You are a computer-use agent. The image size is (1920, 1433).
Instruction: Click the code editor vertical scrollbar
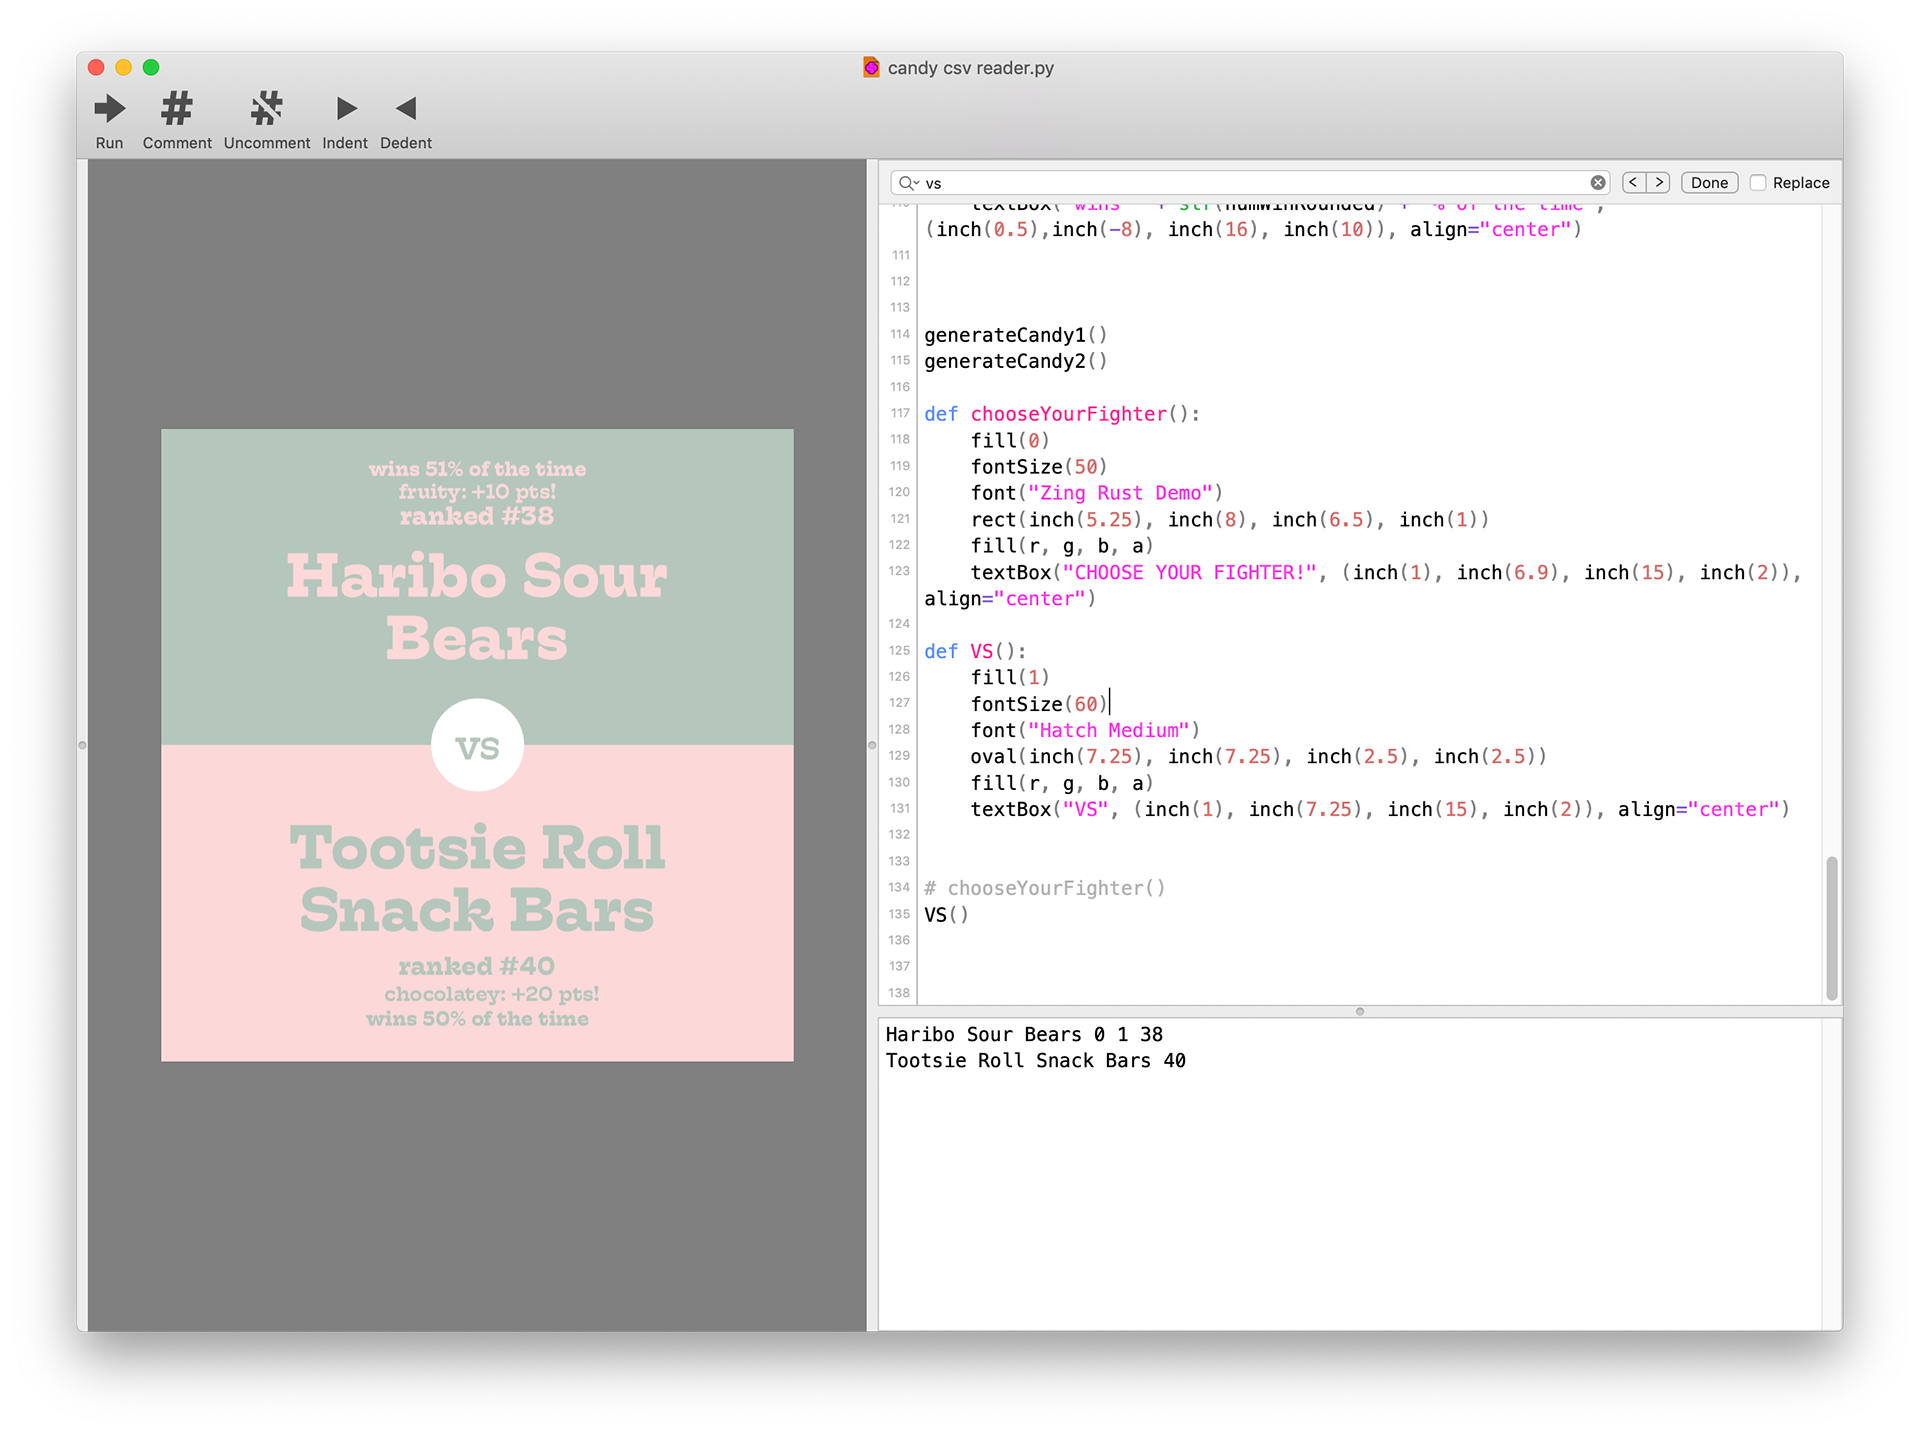(1831, 927)
